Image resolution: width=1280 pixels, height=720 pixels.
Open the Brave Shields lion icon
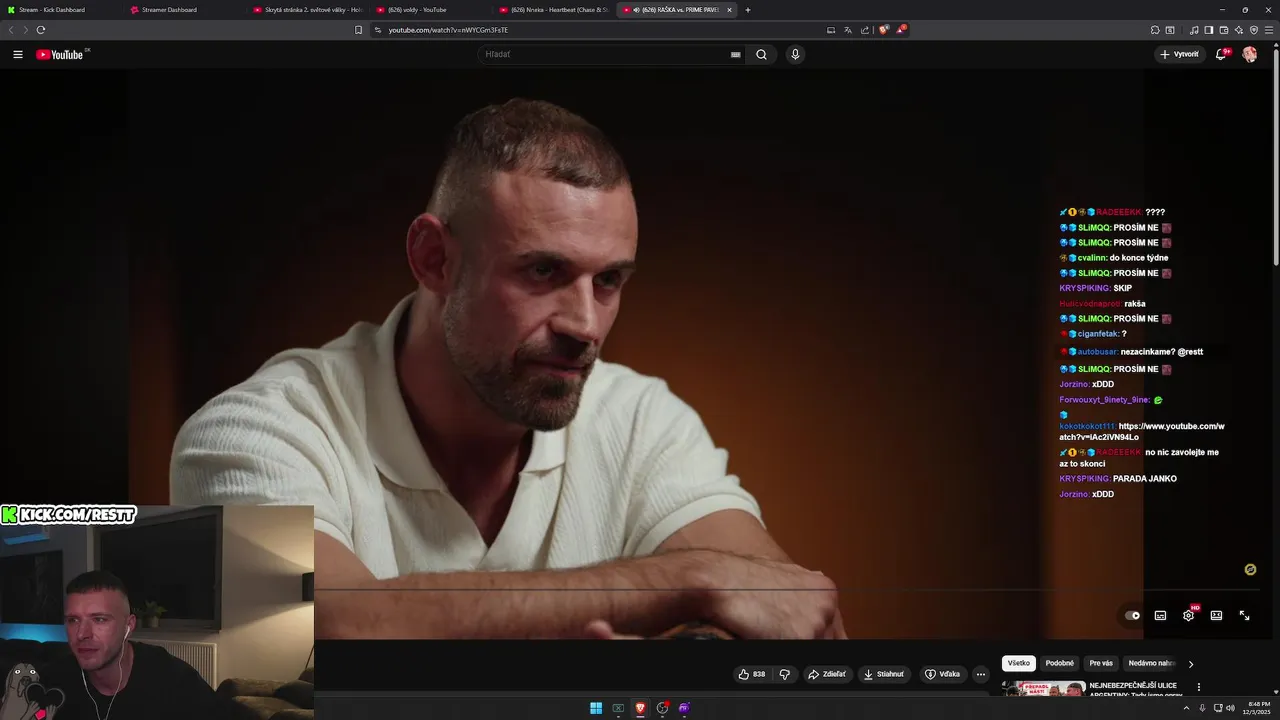click(x=884, y=30)
